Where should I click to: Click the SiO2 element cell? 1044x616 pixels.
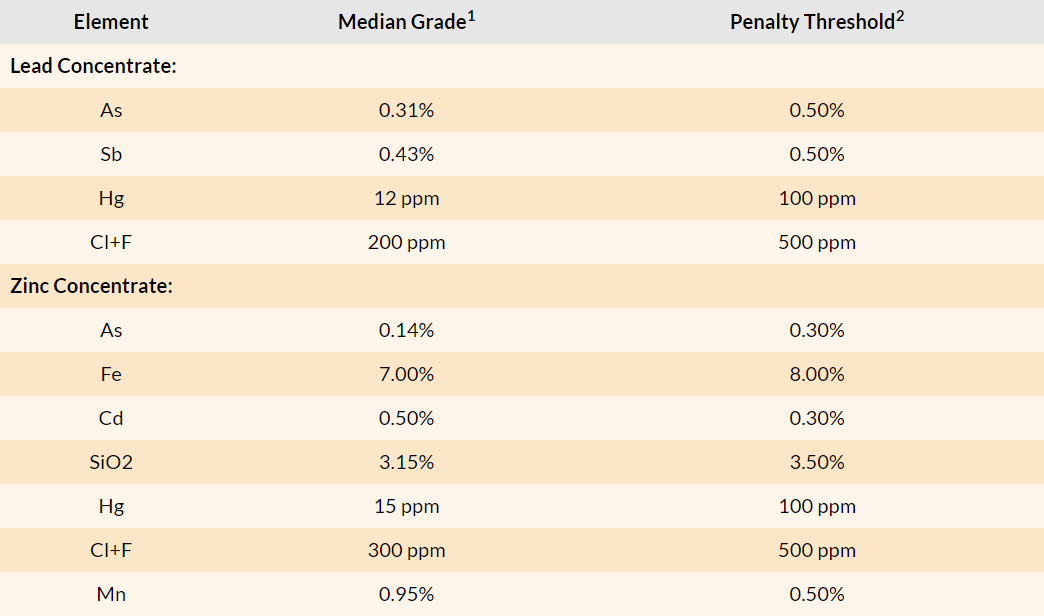[x=111, y=462]
